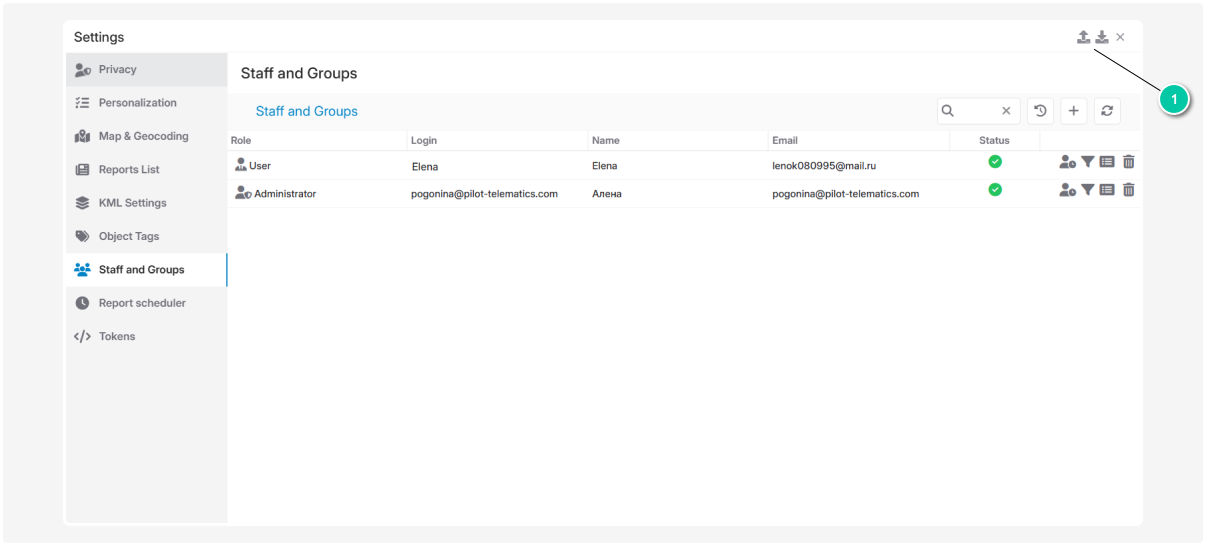Screen dimensions: 1211x546
Task: Open list details icon for Elena's row
Action: tap(1107, 162)
